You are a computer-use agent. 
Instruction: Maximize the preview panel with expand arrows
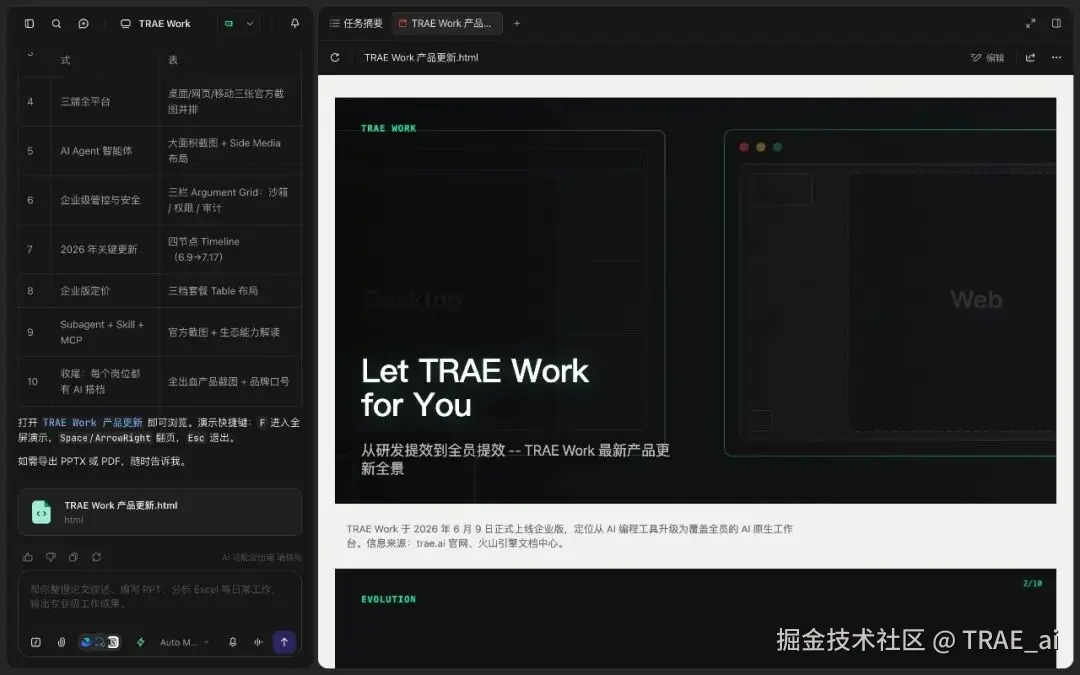click(1030, 23)
